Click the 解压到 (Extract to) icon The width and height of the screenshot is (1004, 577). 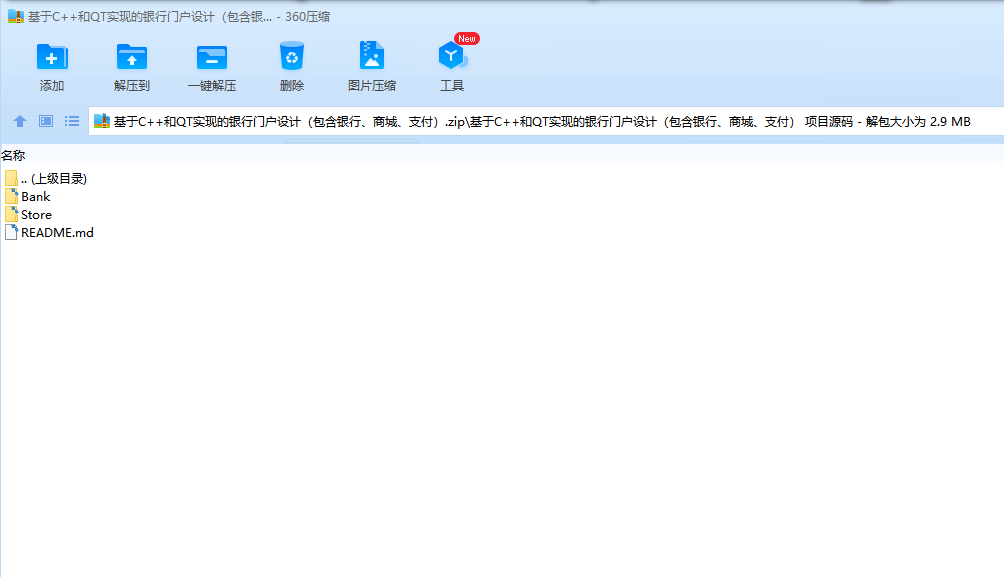pos(132,56)
